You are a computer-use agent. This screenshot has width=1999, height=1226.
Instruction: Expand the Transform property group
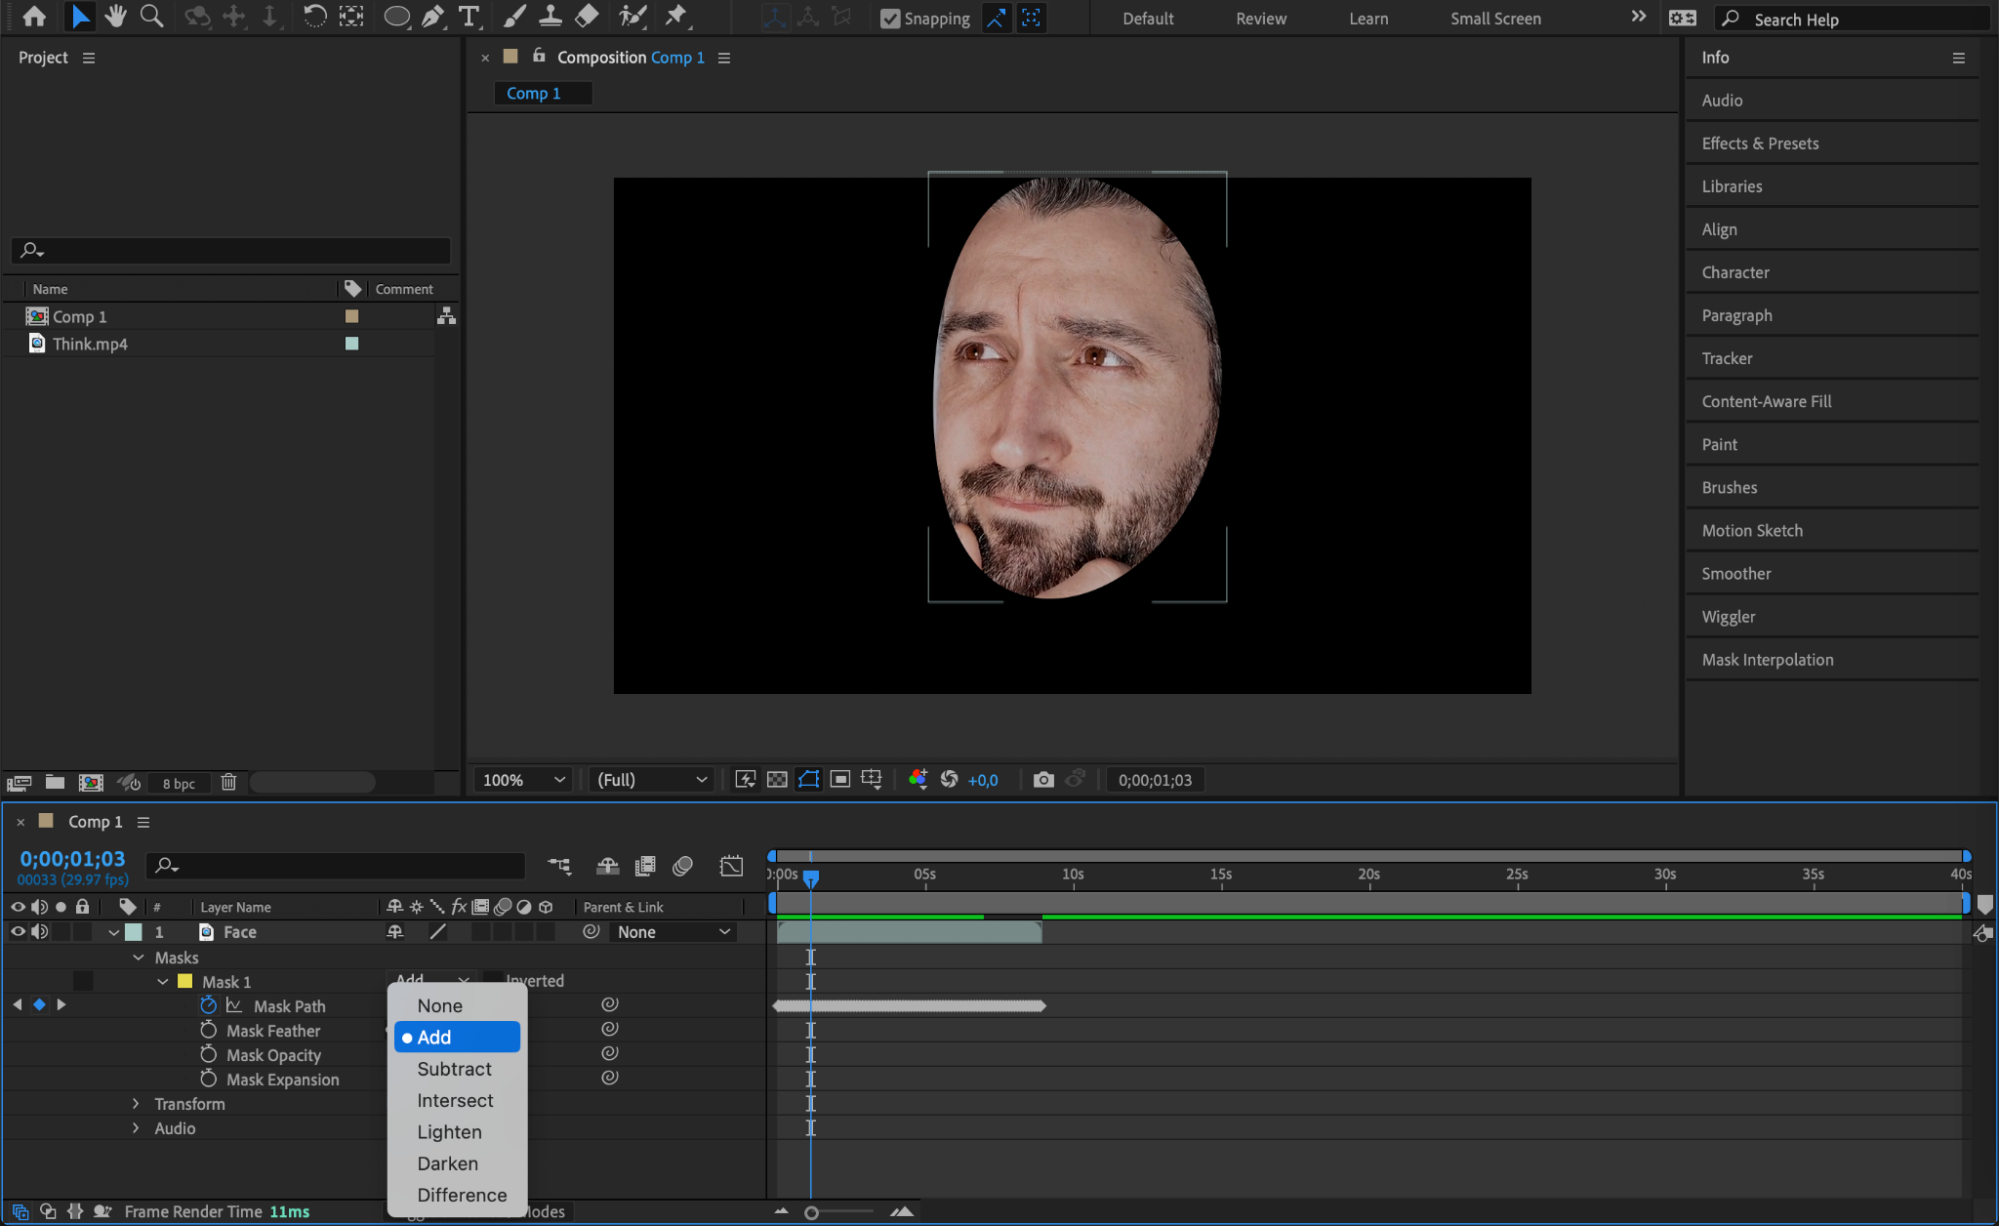136,1104
